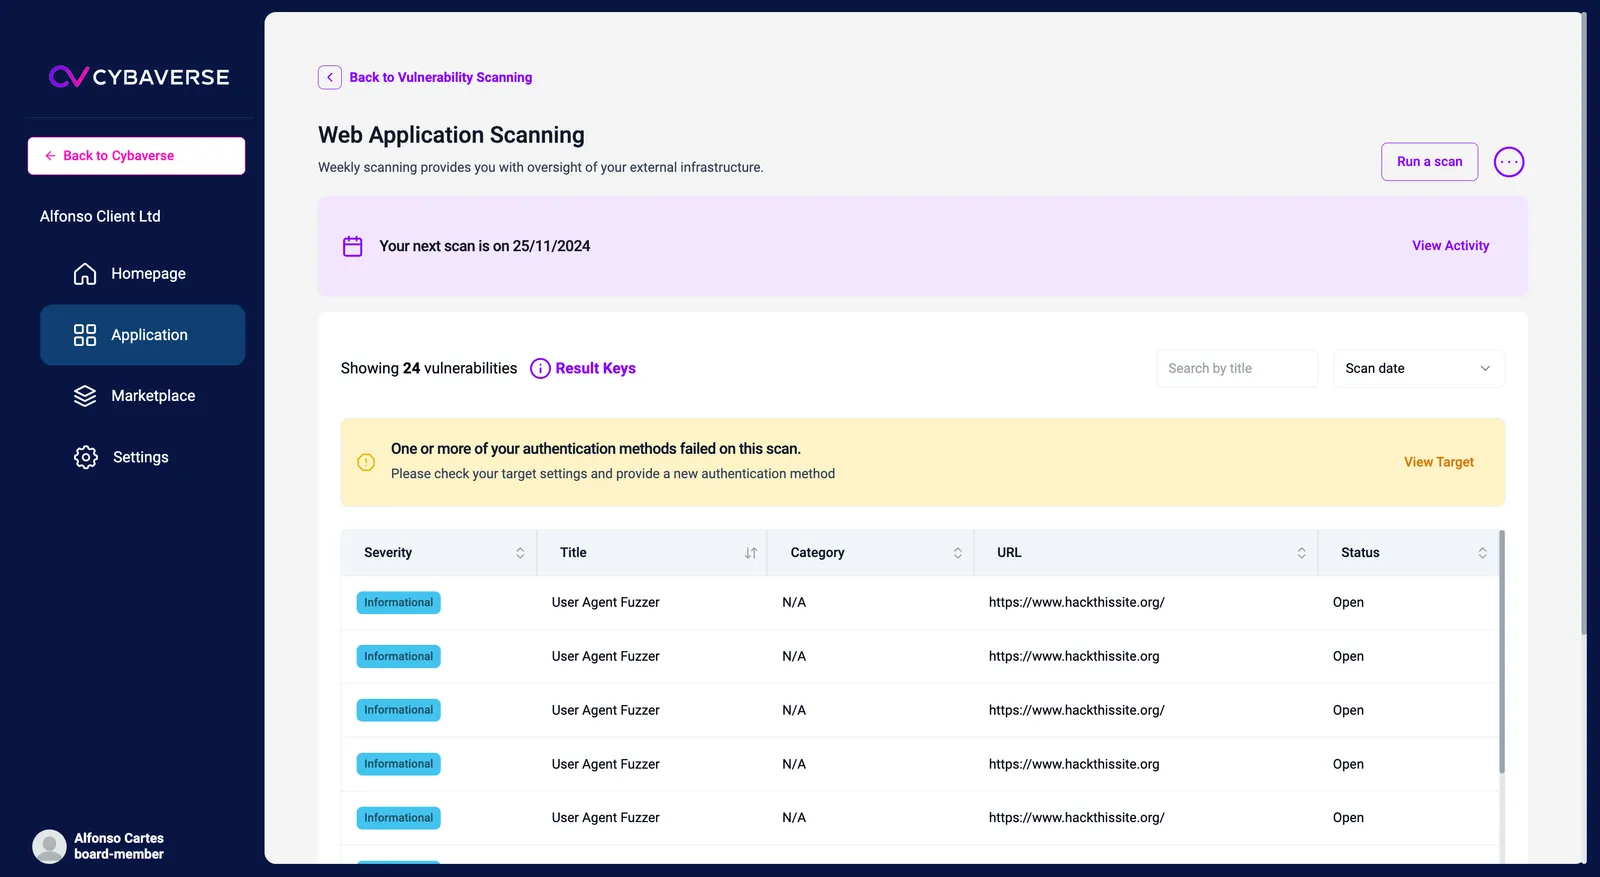Screen dimensions: 1600x877
Task: Click the warning icon in authentication alert
Action: coord(366,462)
